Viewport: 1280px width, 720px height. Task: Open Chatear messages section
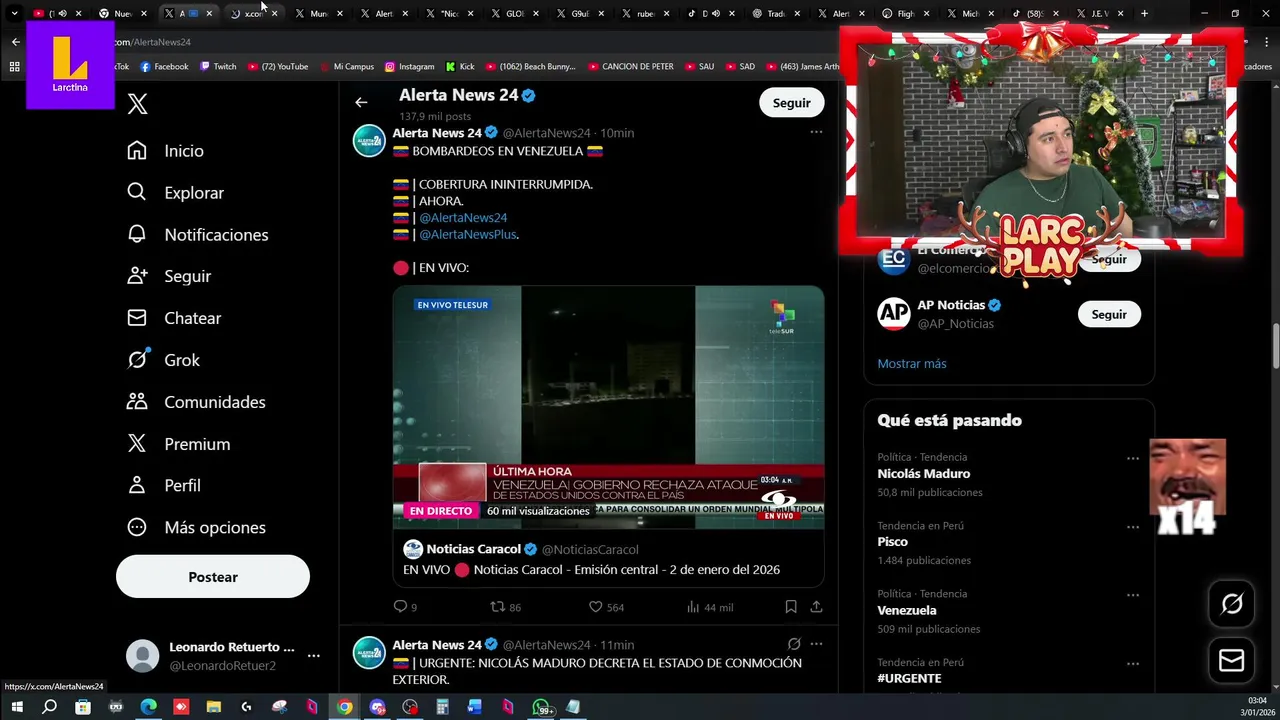[x=174, y=318]
